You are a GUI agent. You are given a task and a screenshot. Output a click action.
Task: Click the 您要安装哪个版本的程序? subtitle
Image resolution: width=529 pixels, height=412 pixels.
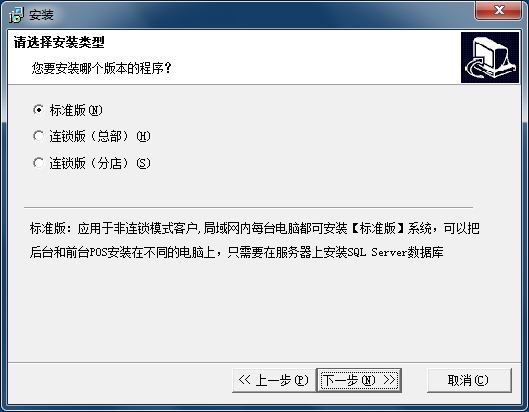pos(102,68)
